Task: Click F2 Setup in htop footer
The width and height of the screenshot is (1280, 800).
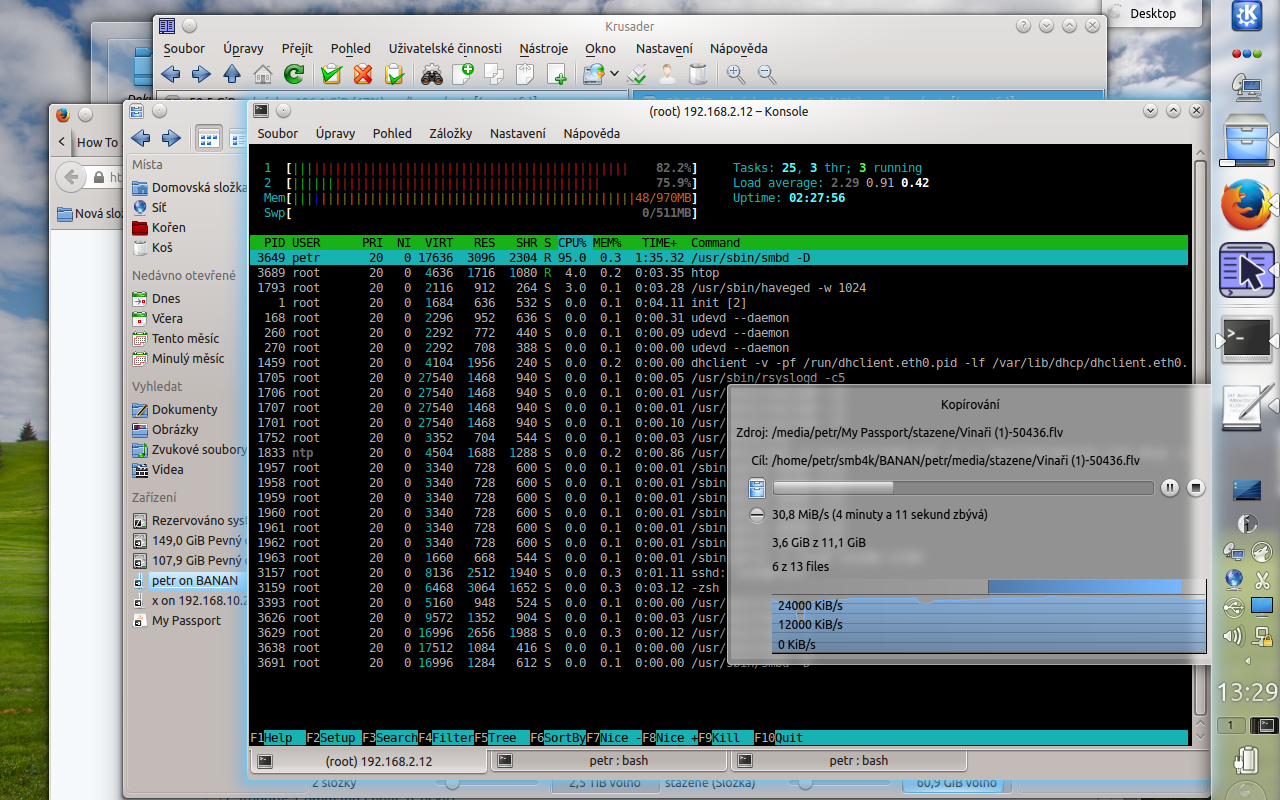Action: (x=334, y=738)
